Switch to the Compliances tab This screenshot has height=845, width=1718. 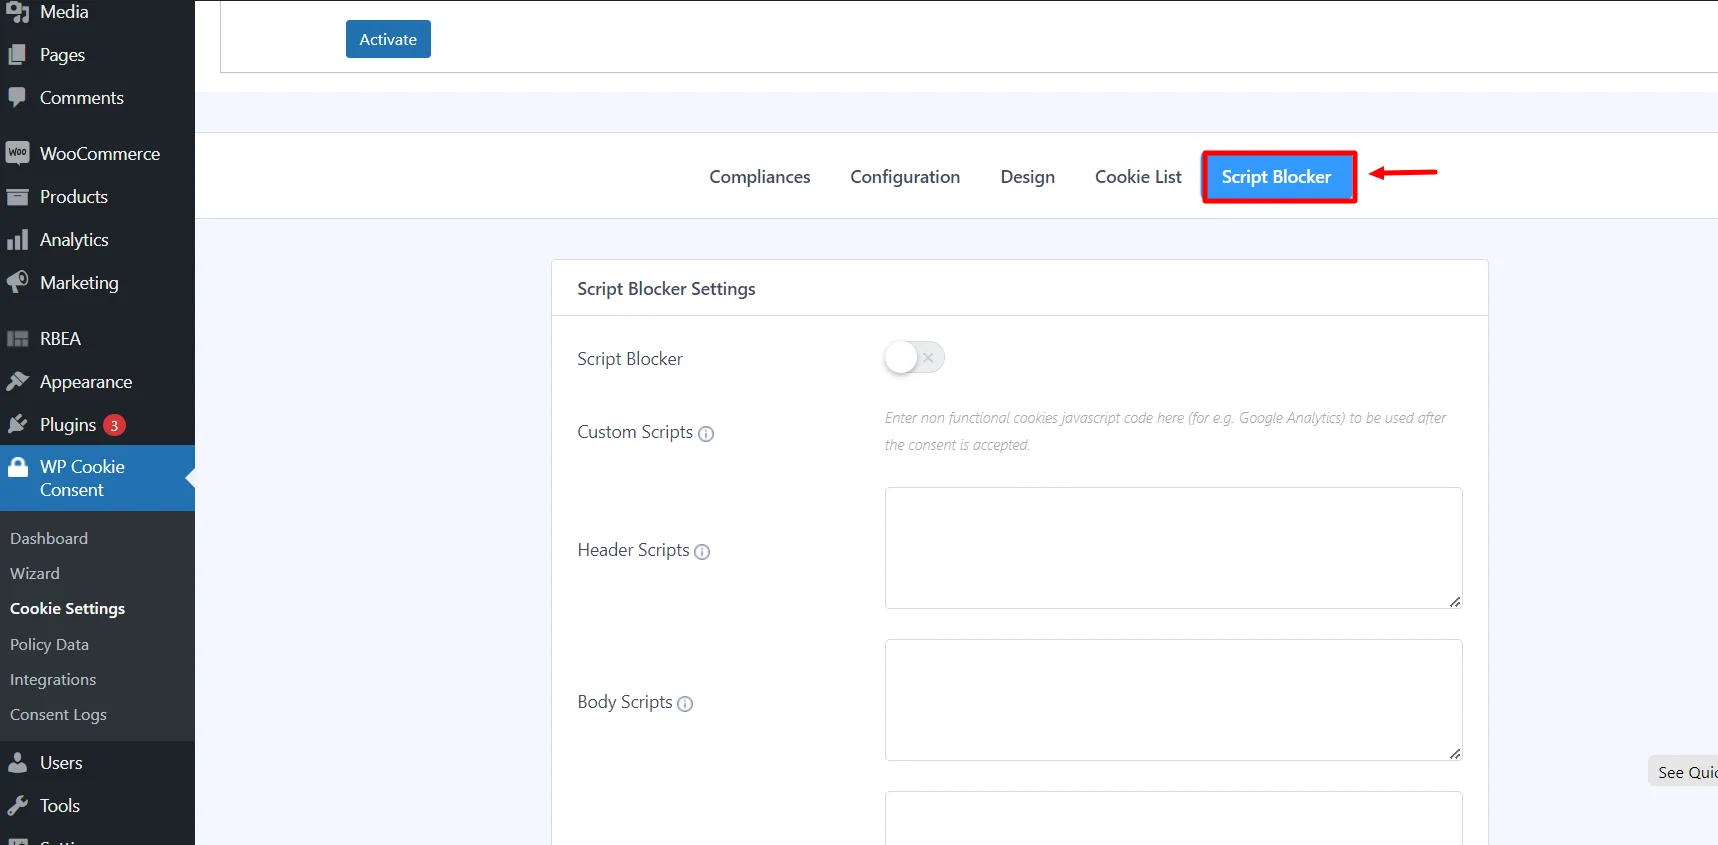(760, 177)
